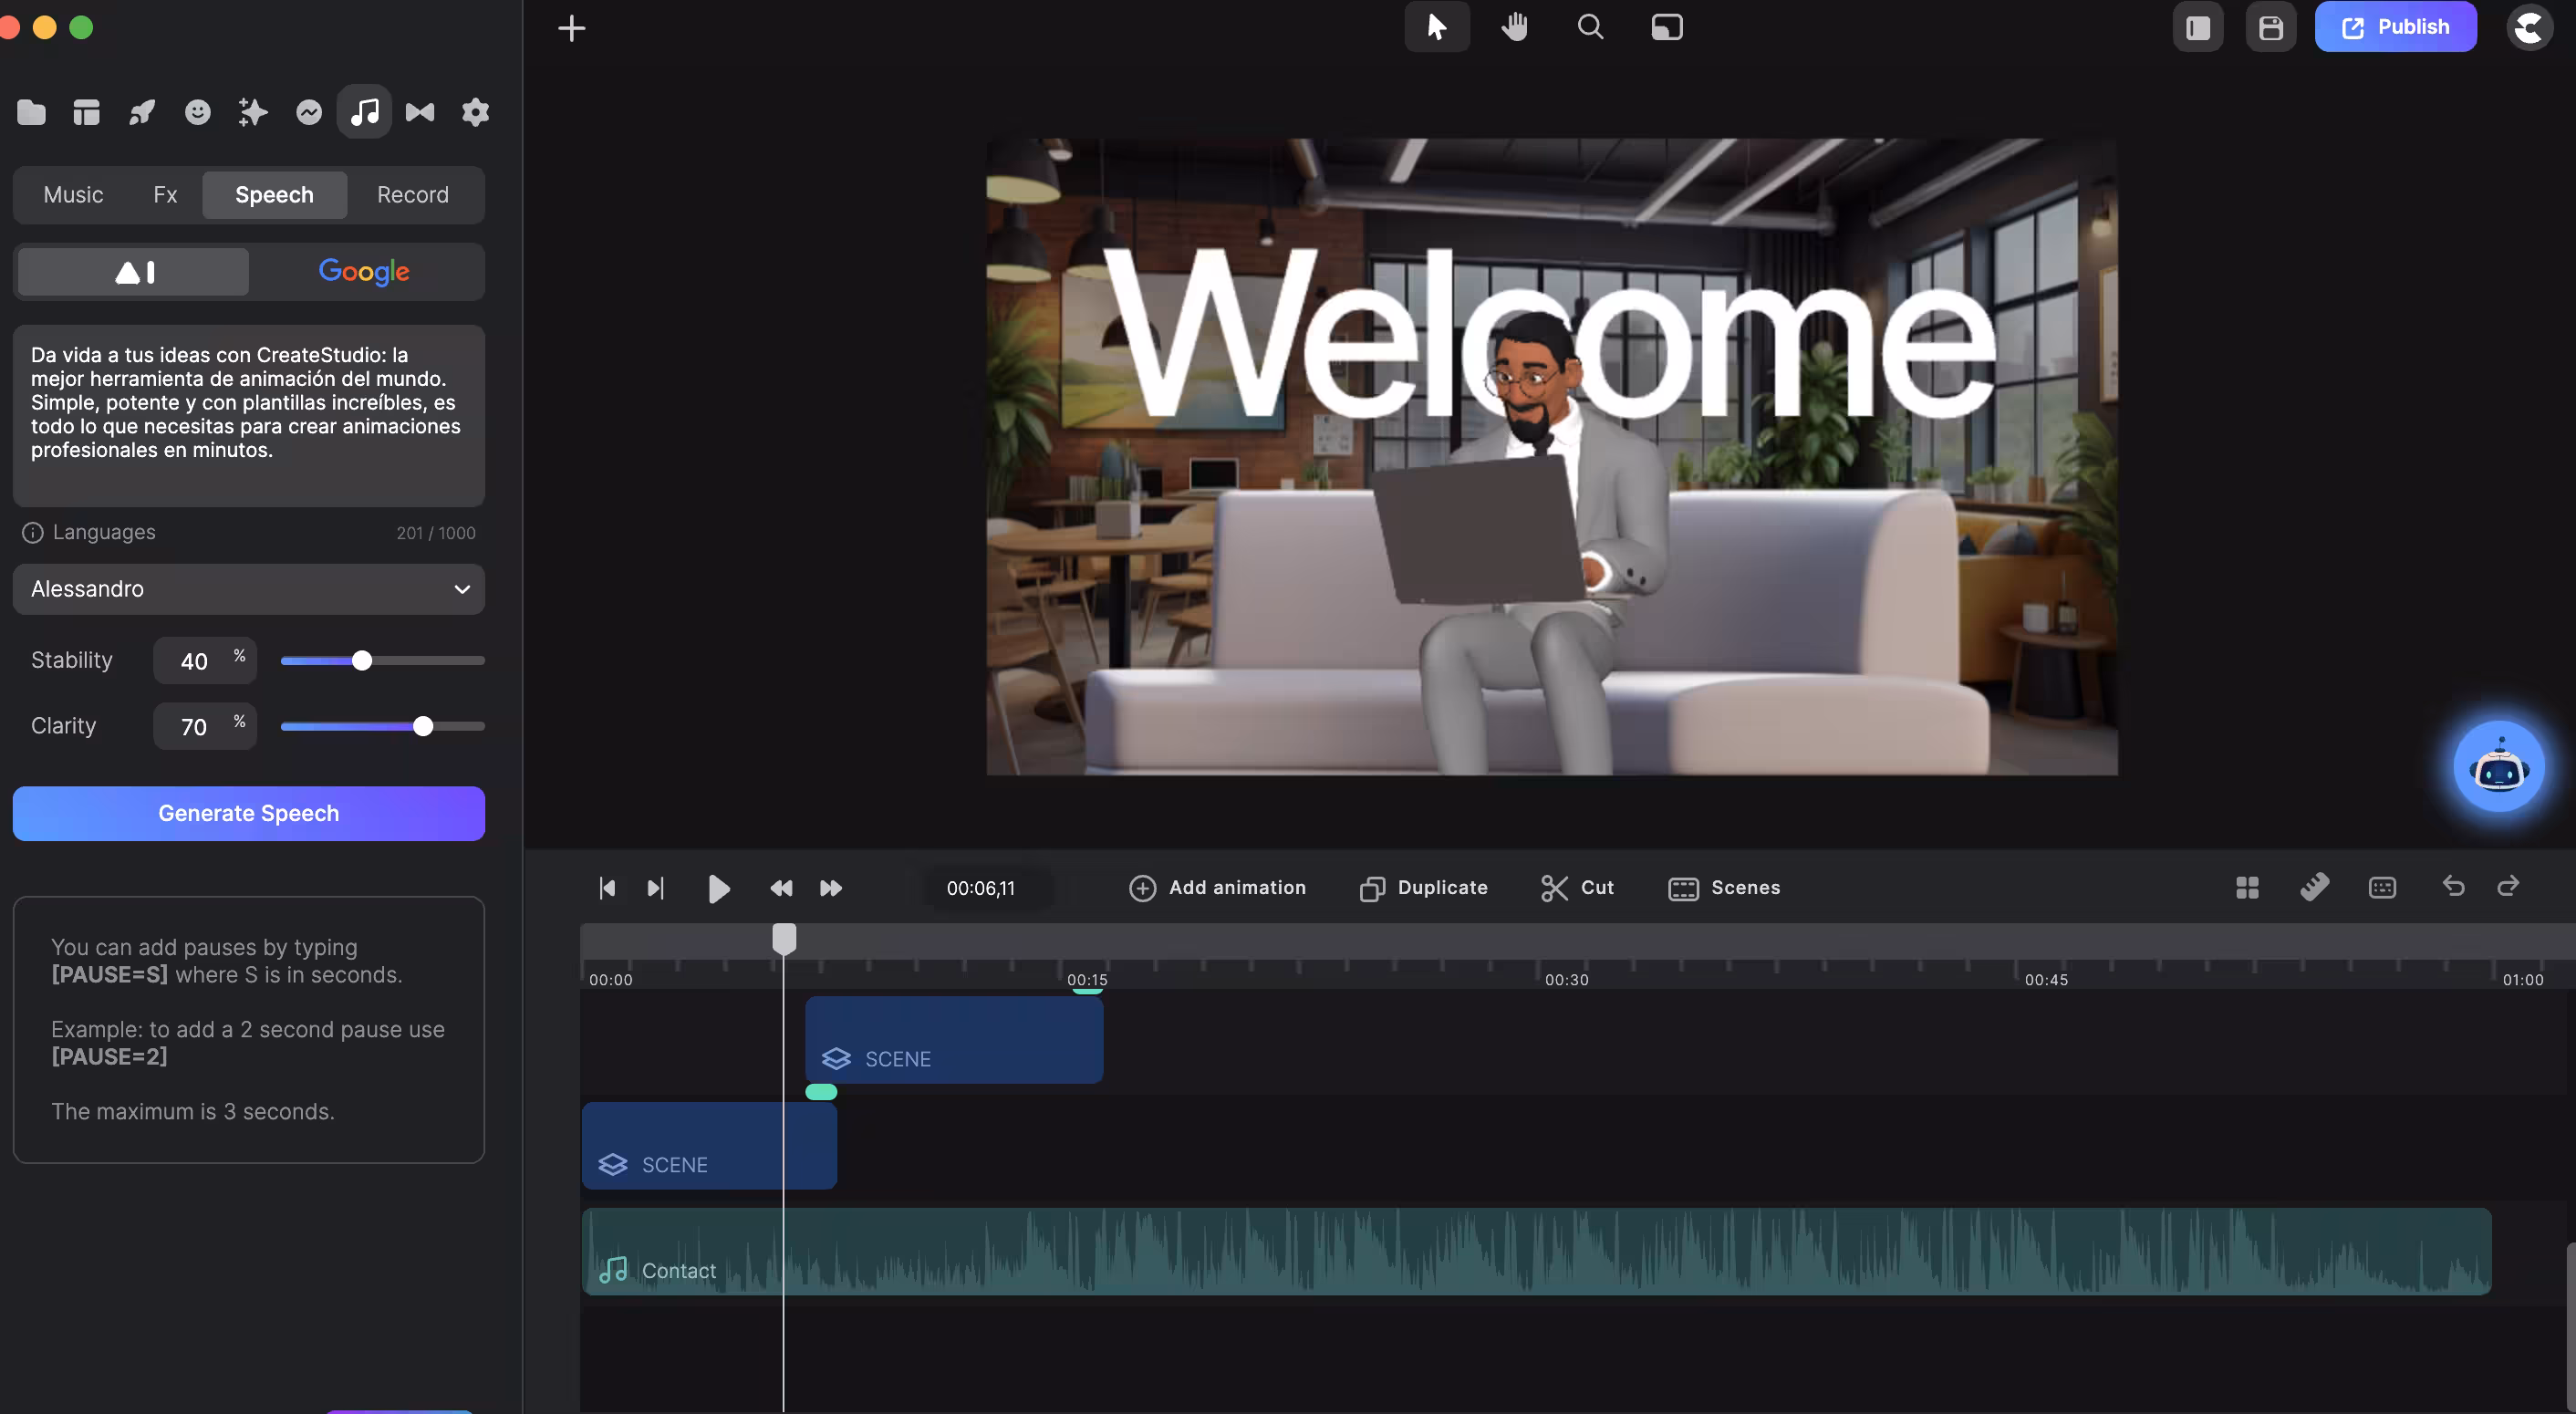Undo the last action

(2453, 886)
